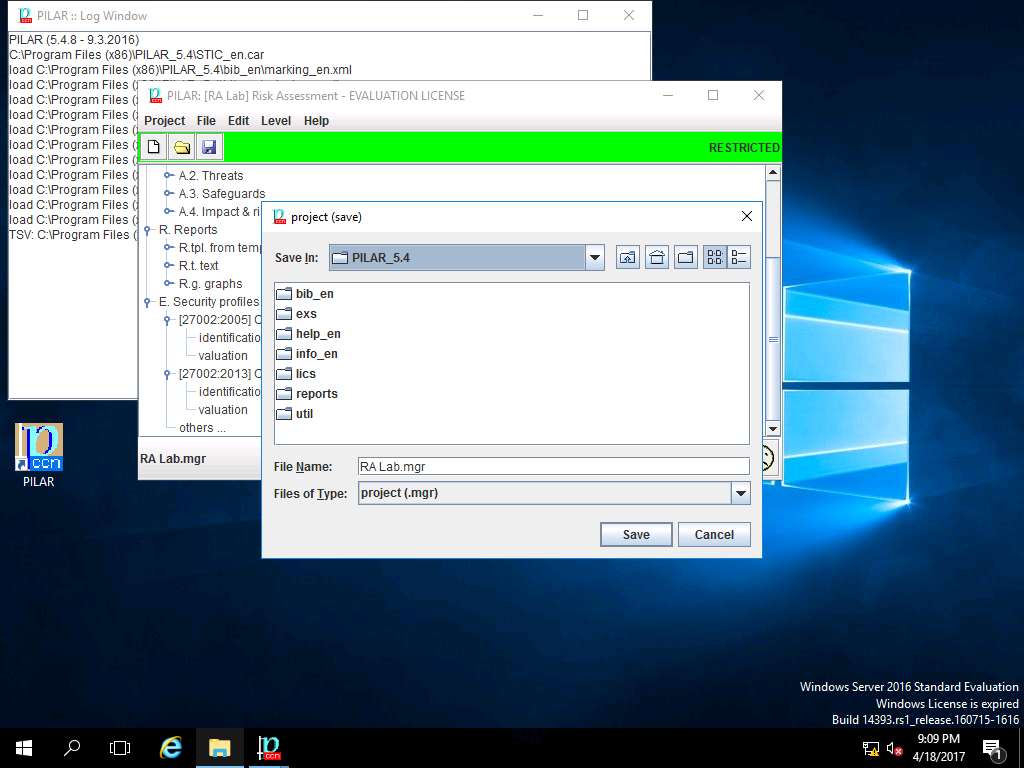Open the Action Center notifications icon
The height and width of the screenshot is (768, 1024).
pyautogui.click(x=992, y=749)
